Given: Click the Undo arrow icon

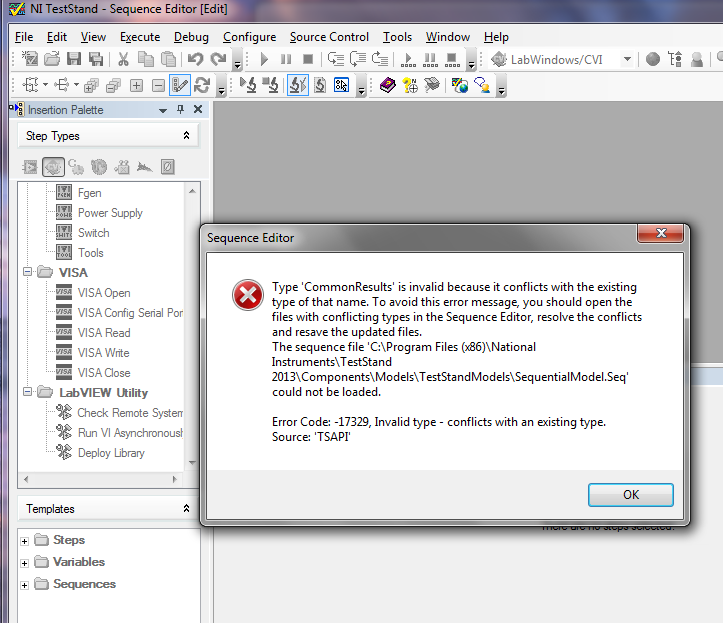Looking at the screenshot, I should (196, 59).
